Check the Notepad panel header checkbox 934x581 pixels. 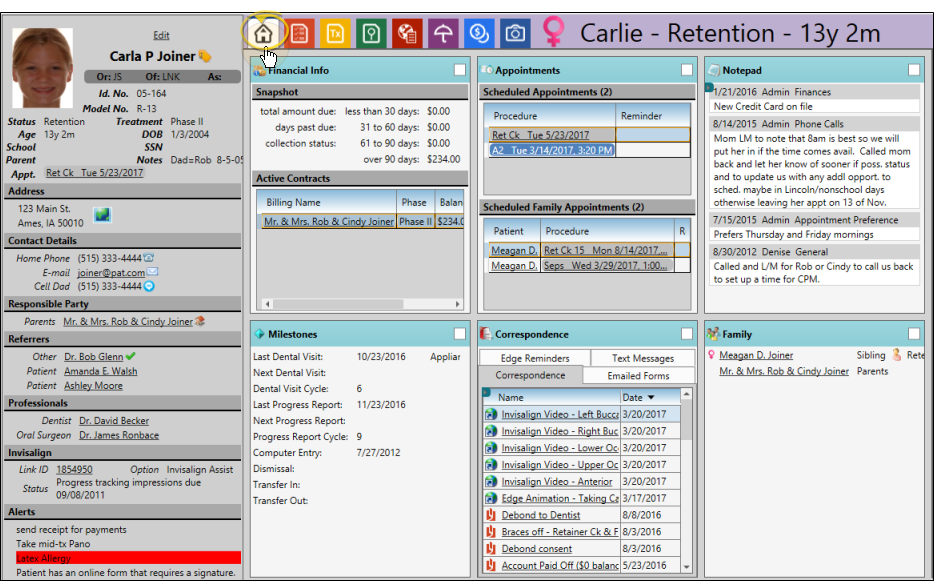tap(915, 70)
